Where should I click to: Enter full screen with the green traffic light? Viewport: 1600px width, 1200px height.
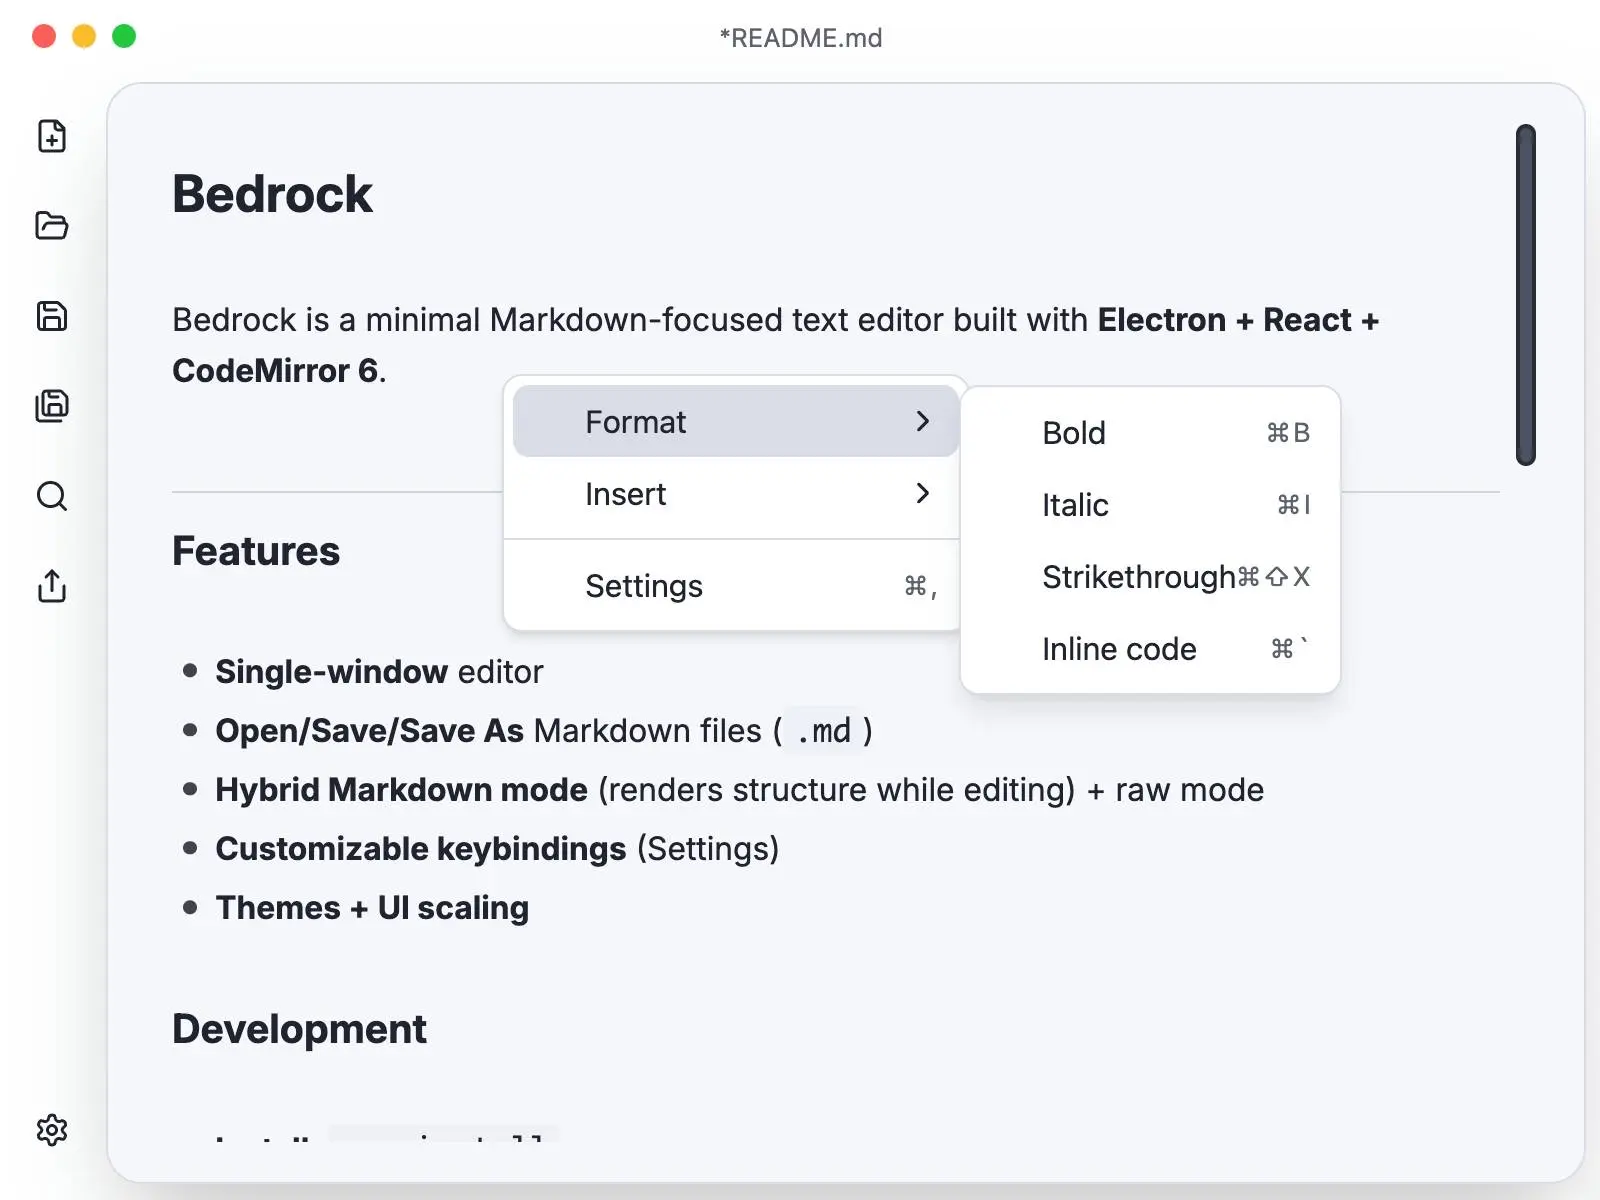[x=123, y=35]
